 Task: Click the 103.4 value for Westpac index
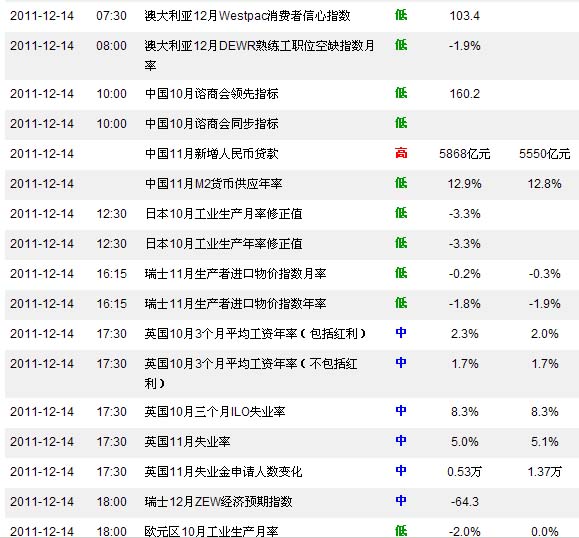pyautogui.click(x=465, y=16)
